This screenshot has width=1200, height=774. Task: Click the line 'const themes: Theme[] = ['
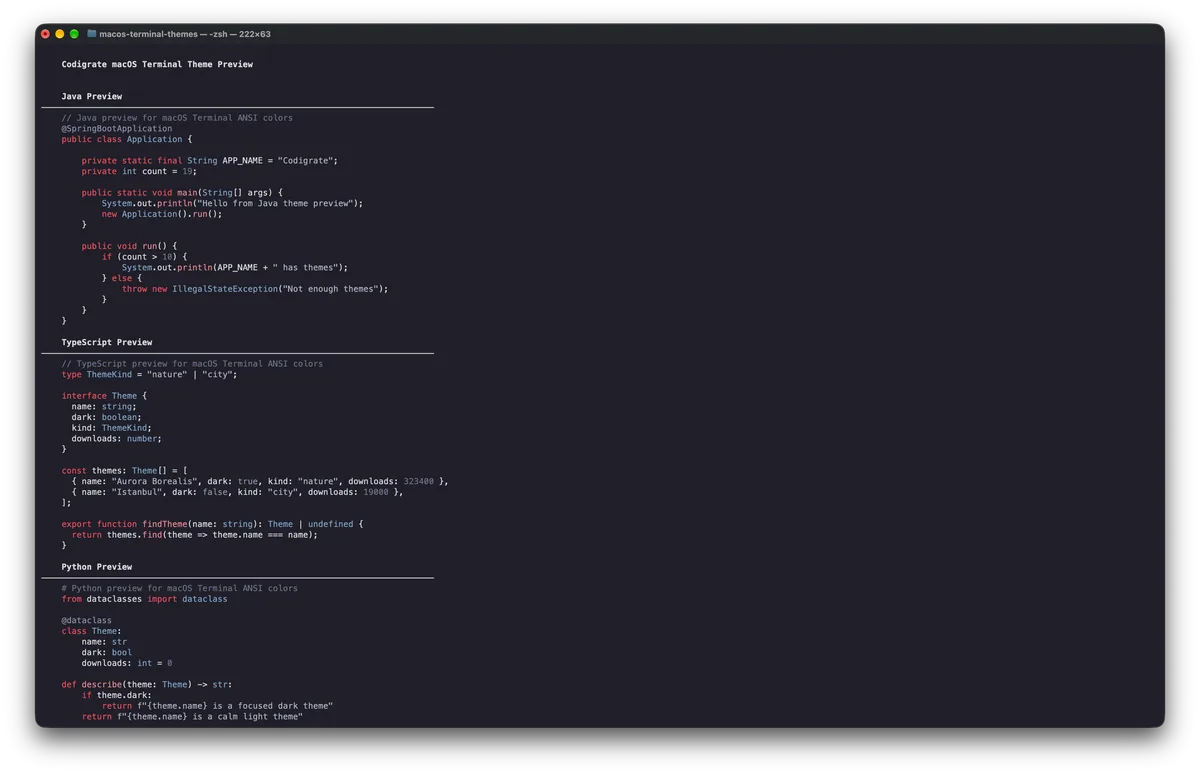pyautogui.click(x=125, y=471)
